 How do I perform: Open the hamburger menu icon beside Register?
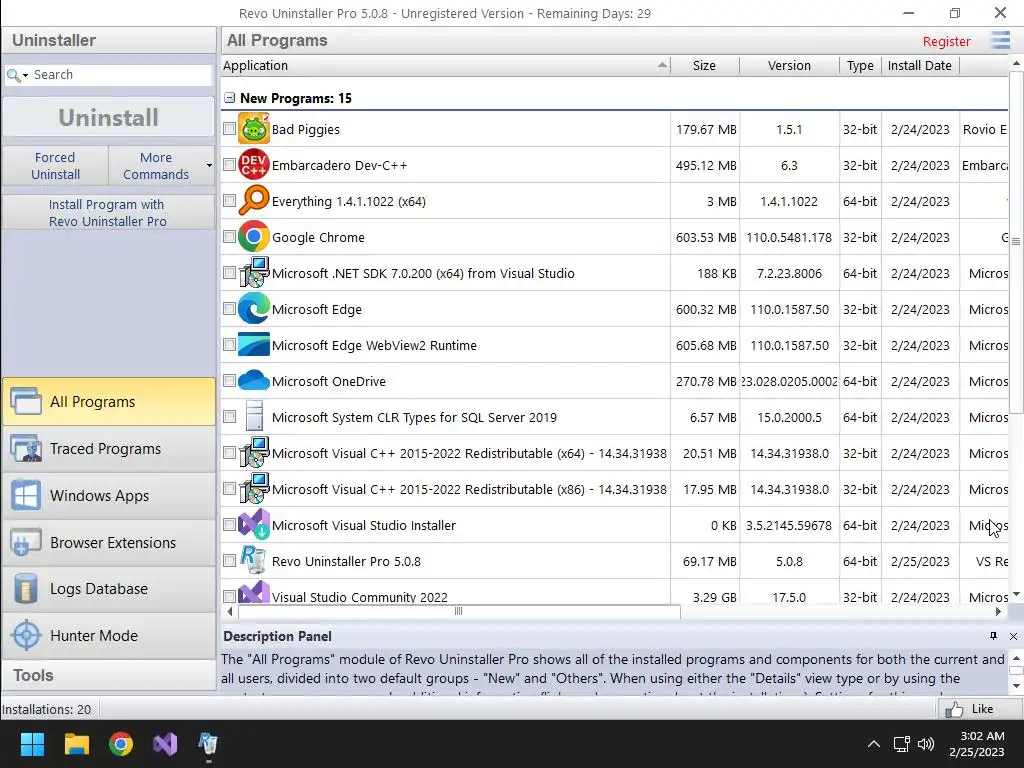[1000, 40]
